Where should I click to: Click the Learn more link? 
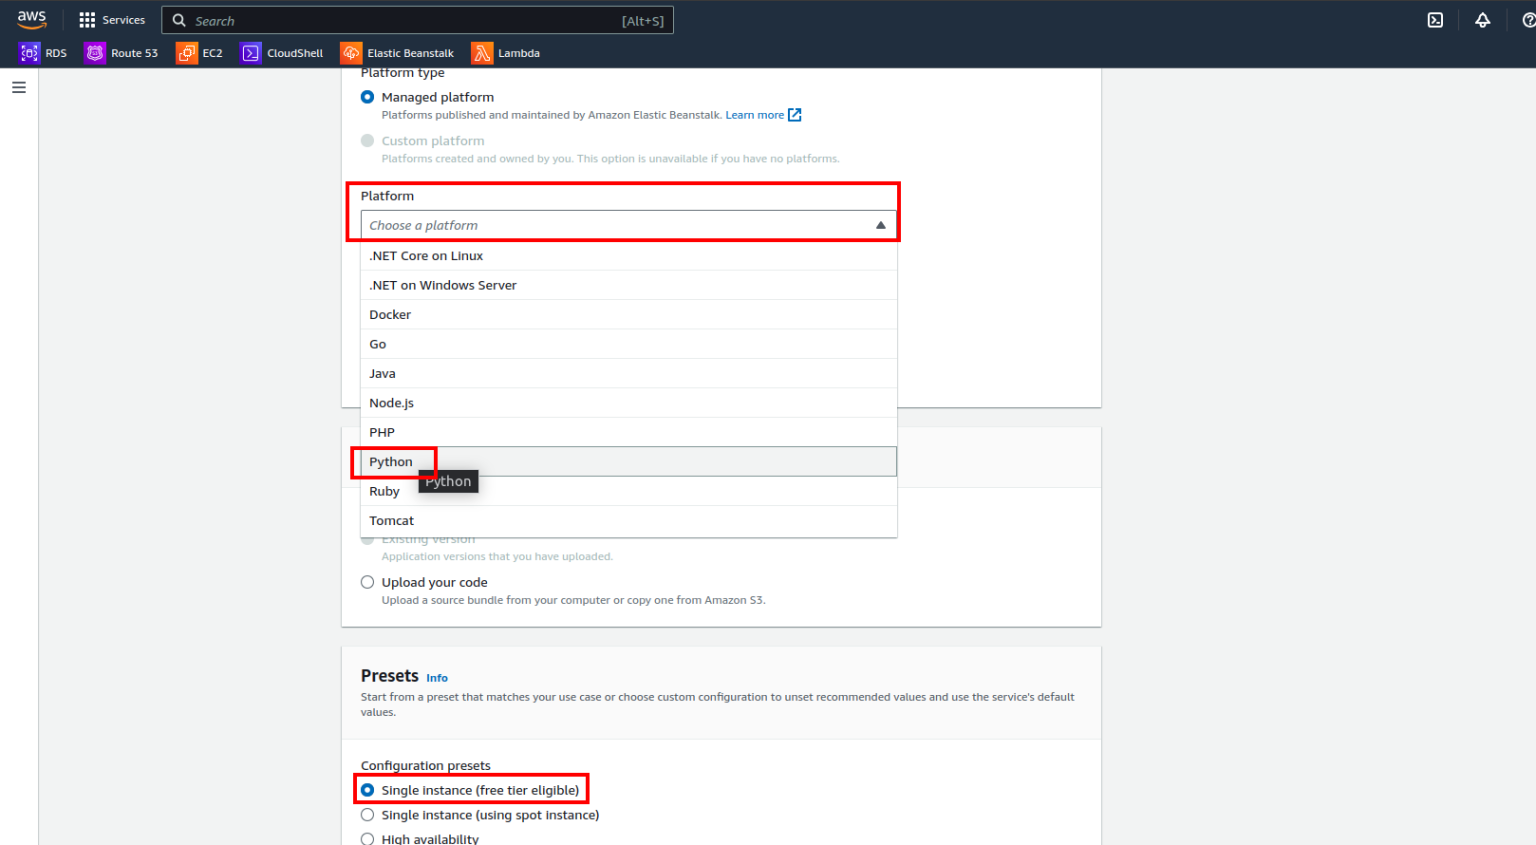756,114
